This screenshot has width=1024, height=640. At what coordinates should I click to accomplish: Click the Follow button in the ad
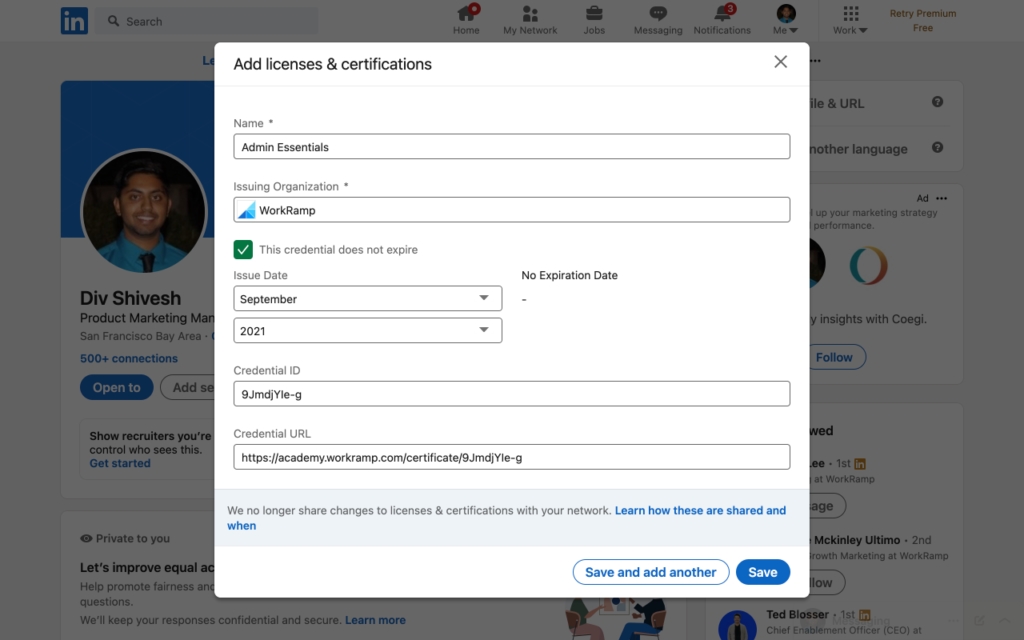click(834, 357)
